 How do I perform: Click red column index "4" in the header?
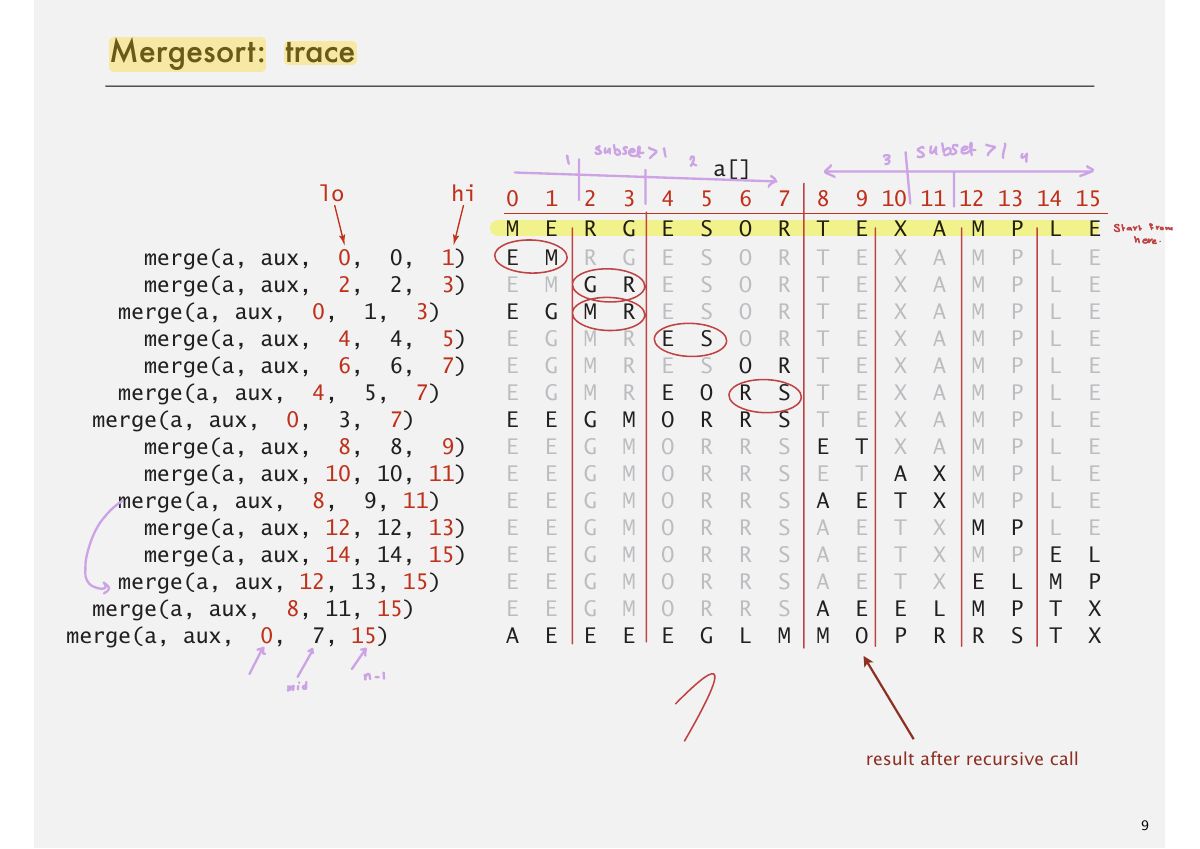668,198
